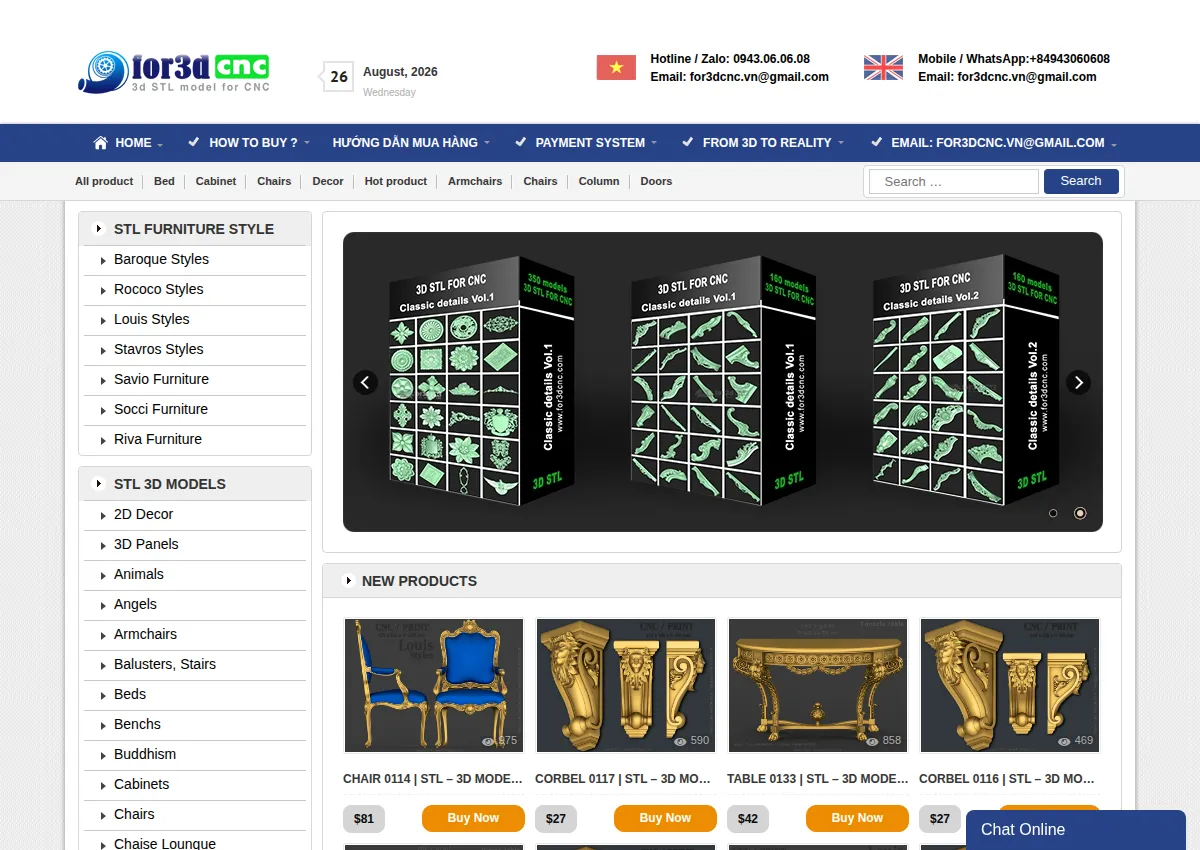The image size is (1200, 850).
Task: Open TABLE 0133 product thumbnail
Action: coord(817,685)
